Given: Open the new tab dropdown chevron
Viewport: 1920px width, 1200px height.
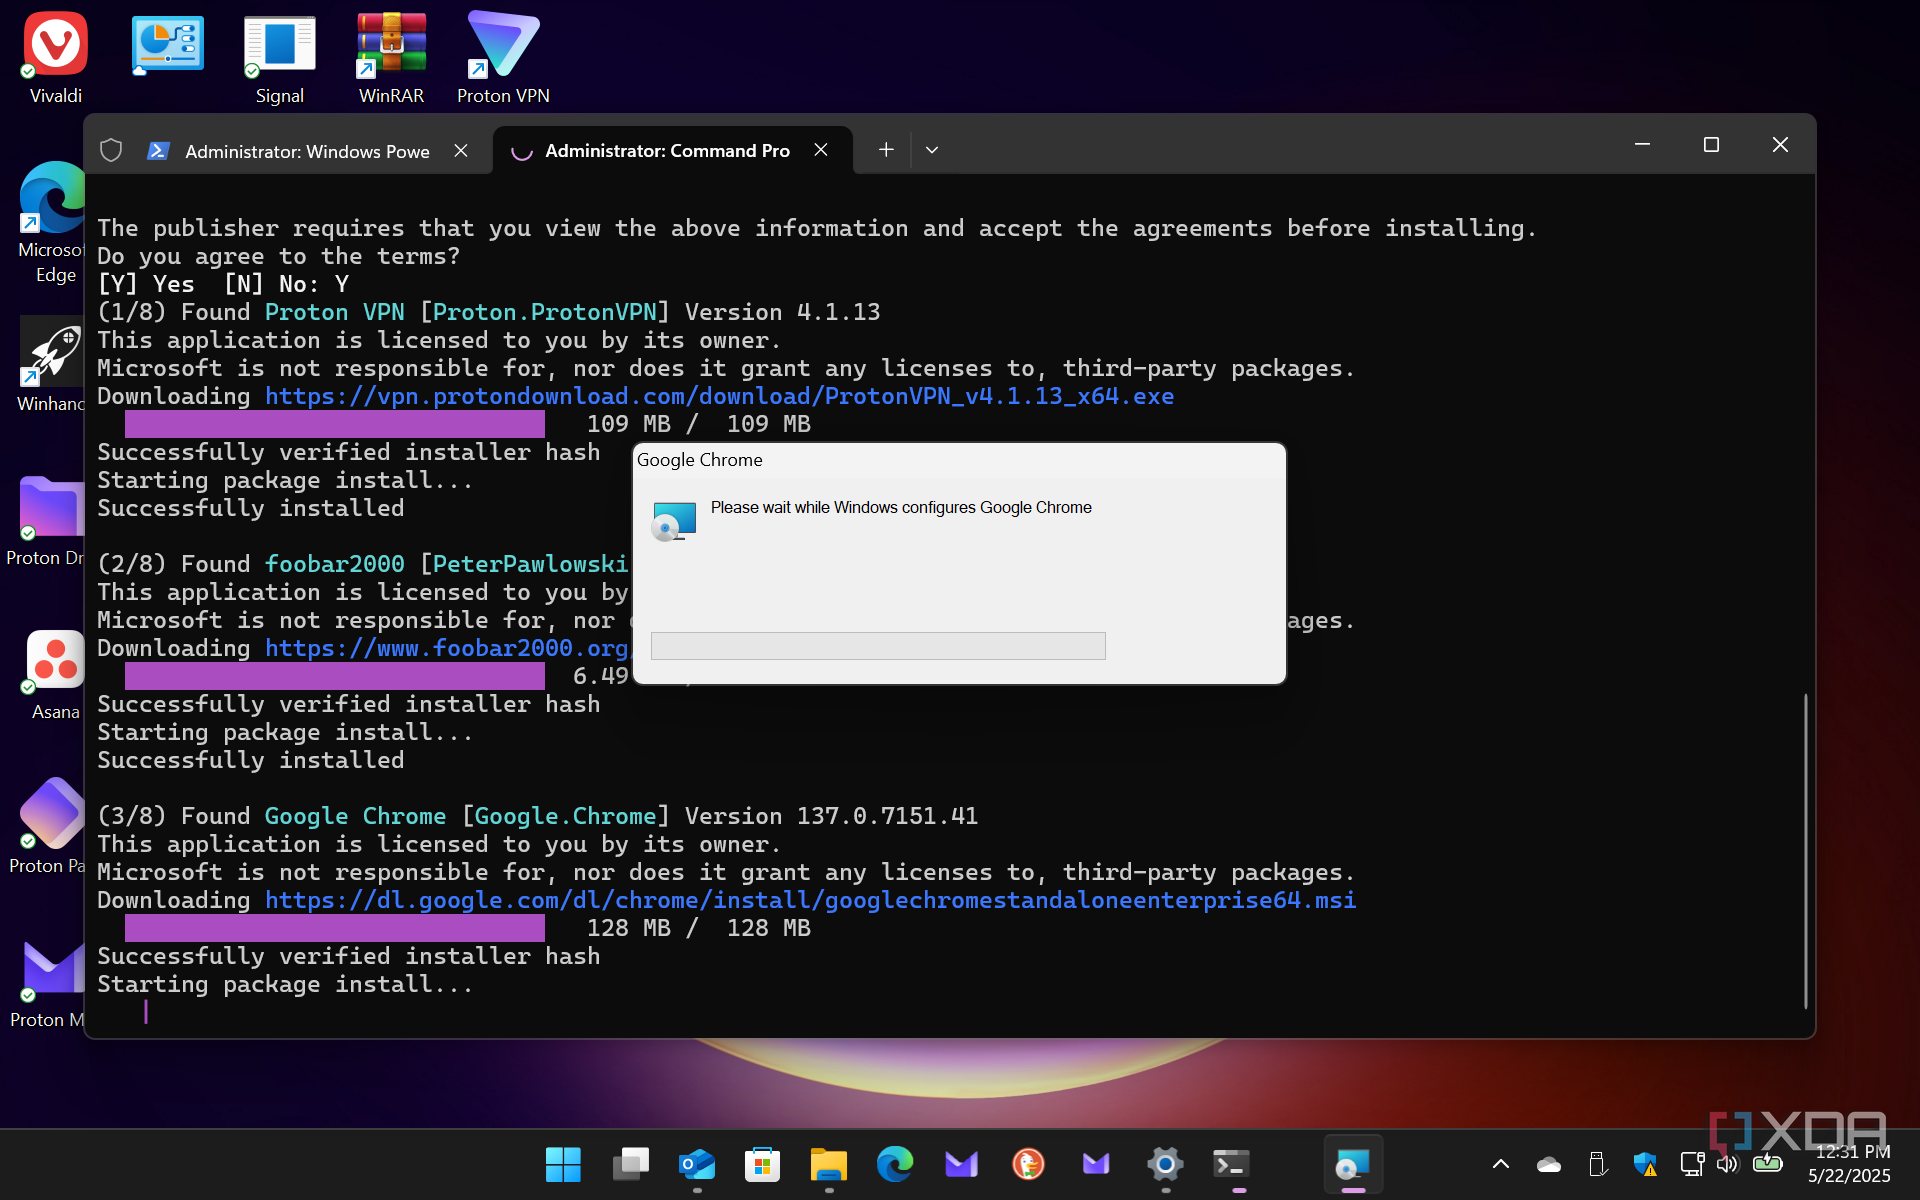Looking at the screenshot, I should pos(932,150).
